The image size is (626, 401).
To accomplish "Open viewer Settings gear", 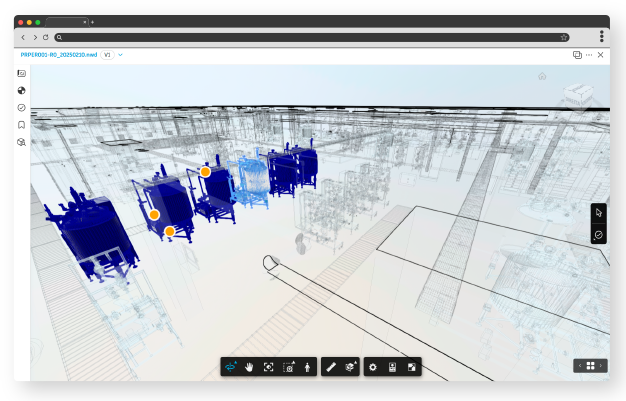I will point(373,367).
